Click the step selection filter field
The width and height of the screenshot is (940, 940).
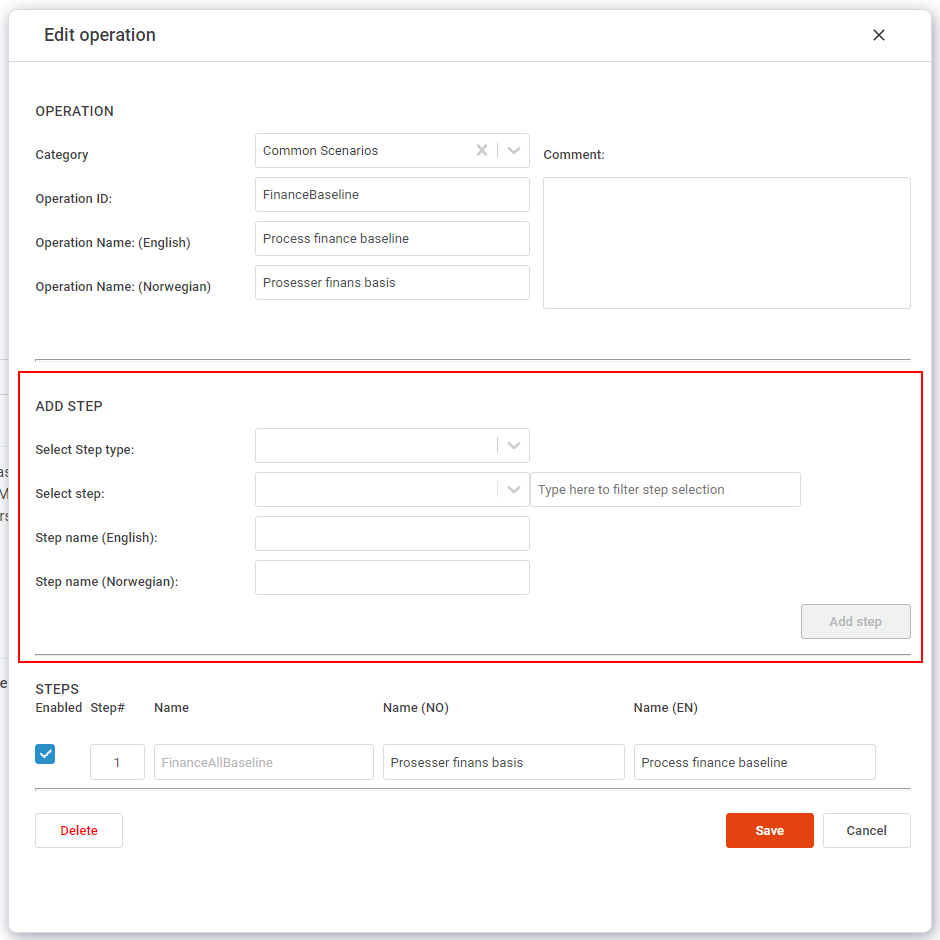coord(665,489)
